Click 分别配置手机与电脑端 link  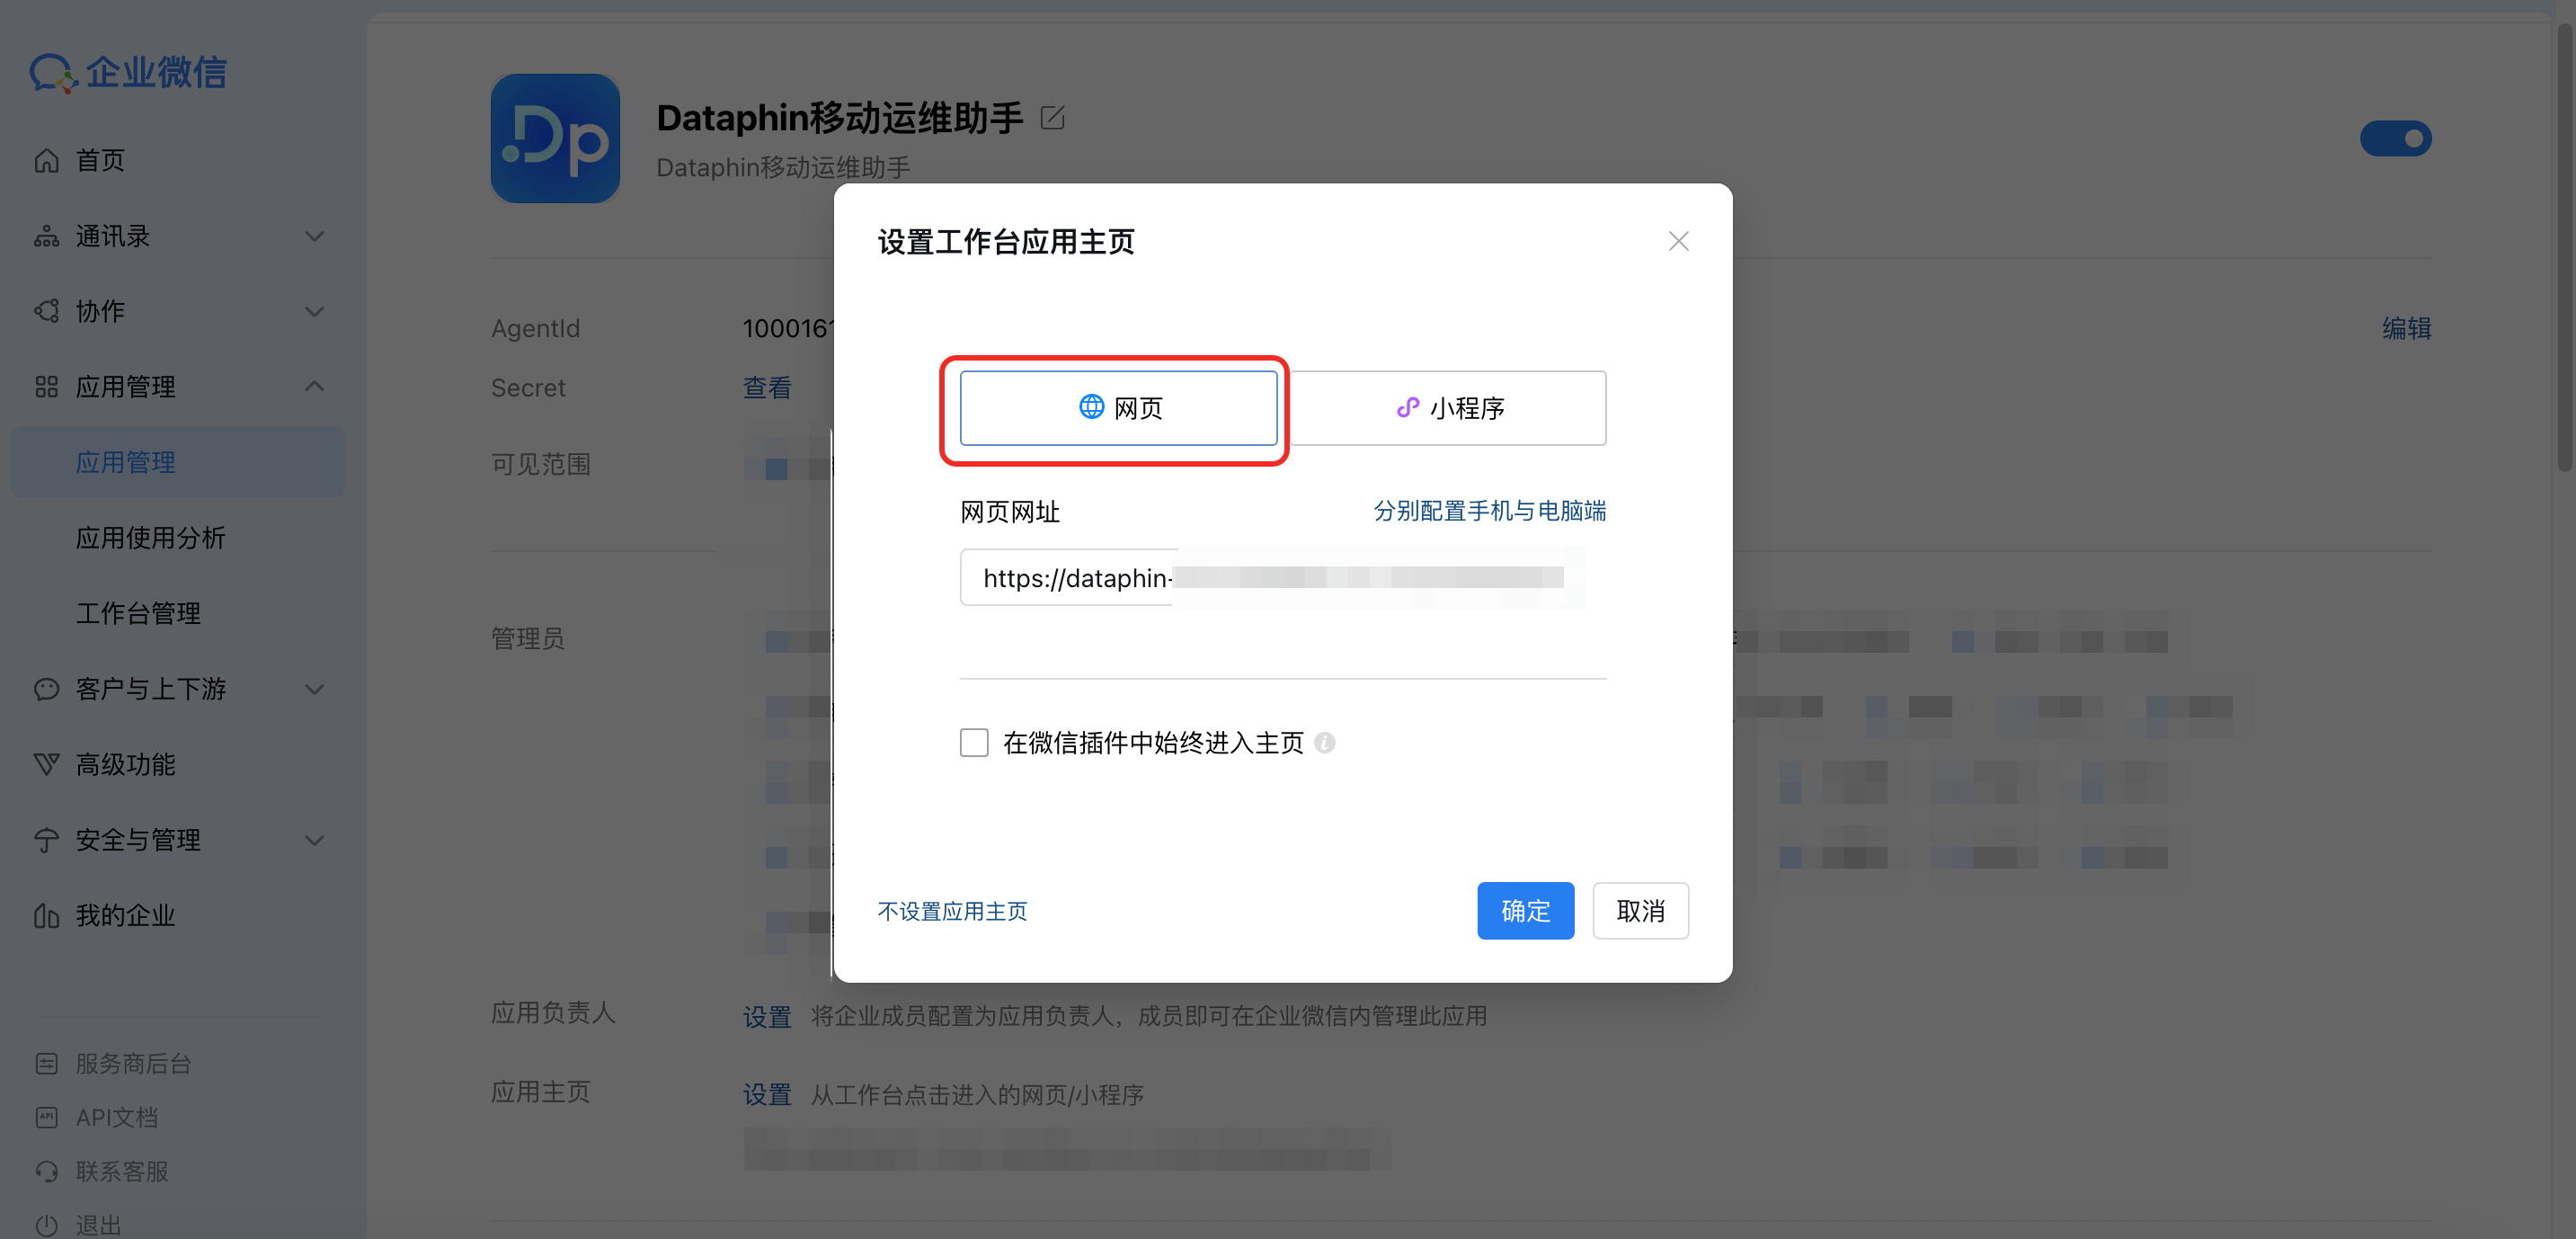(1489, 511)
